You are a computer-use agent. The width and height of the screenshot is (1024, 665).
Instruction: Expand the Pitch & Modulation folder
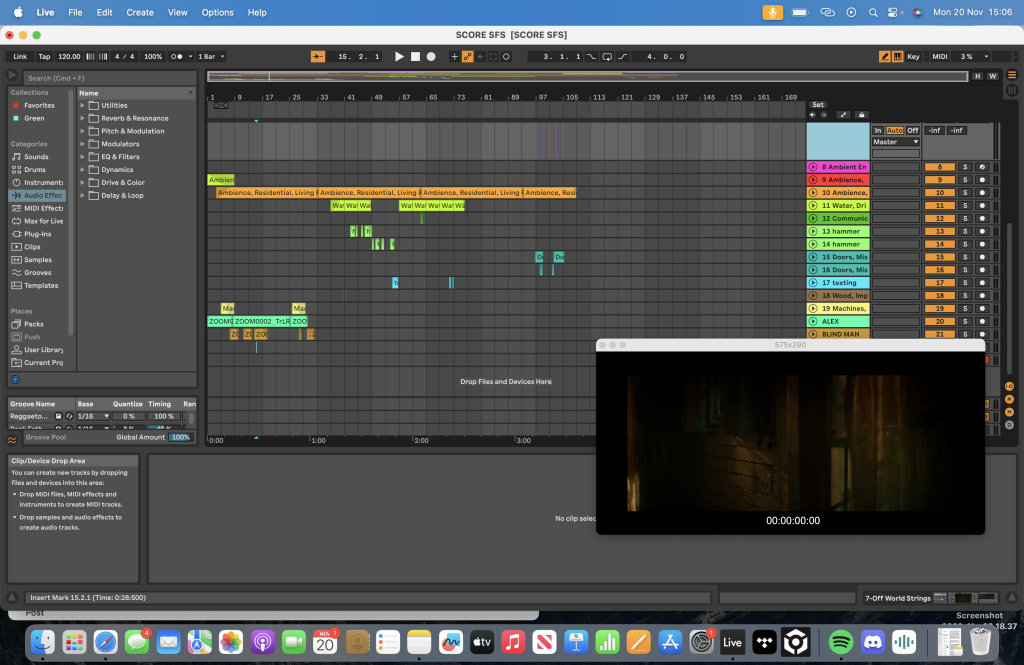tap(83, 131)
